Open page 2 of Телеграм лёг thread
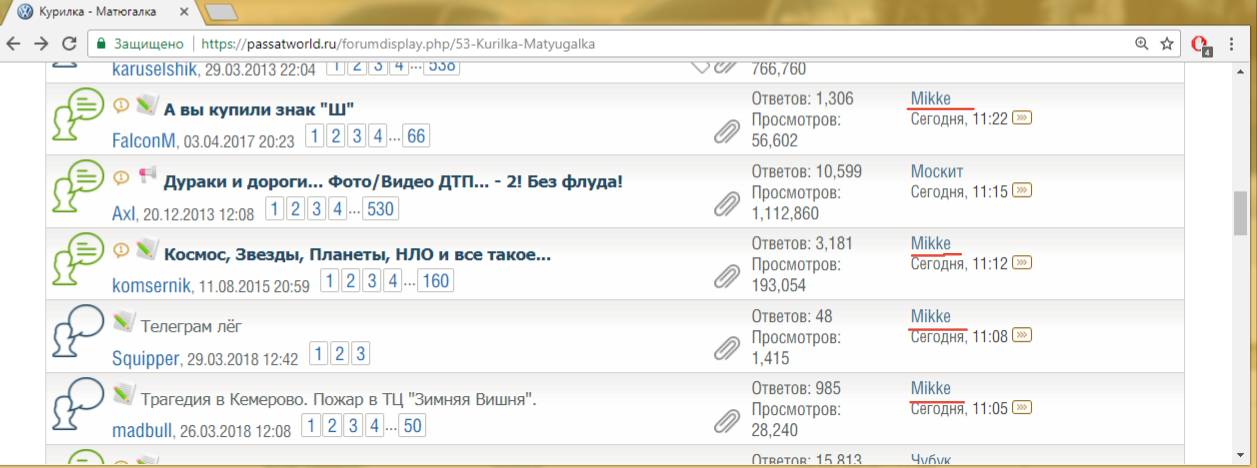The height and width of the screenshot is (468, 1257). point(340,355)
